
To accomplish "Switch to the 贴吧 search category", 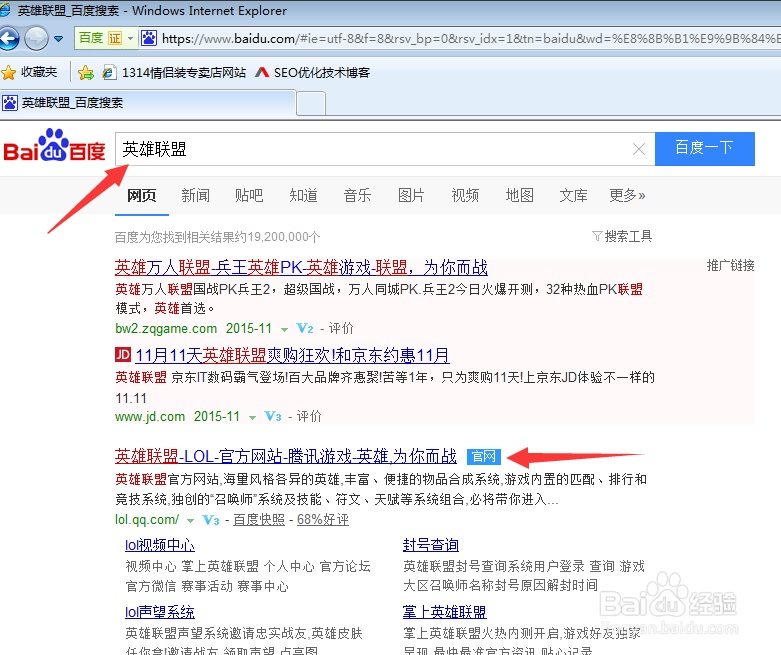I will (249, 195).
